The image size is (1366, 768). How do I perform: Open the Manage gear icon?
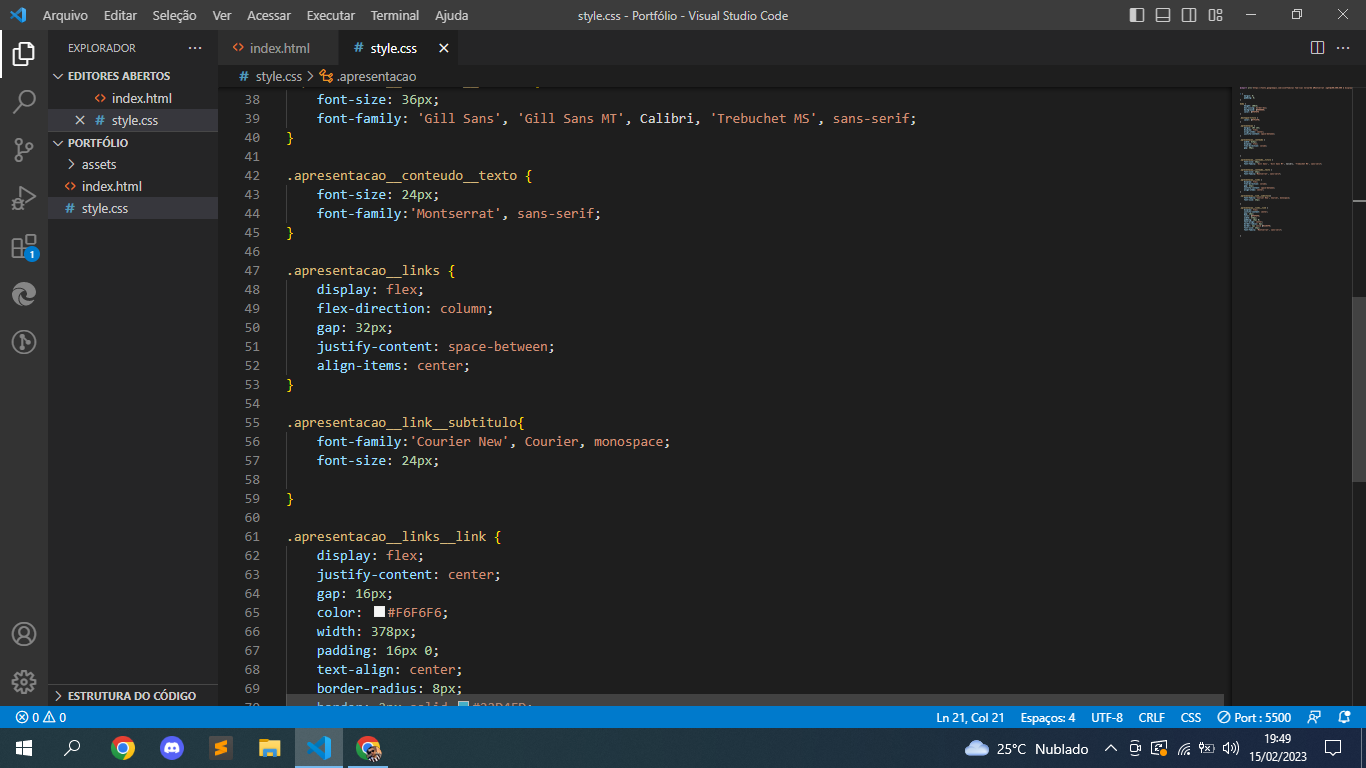(24, 682)
